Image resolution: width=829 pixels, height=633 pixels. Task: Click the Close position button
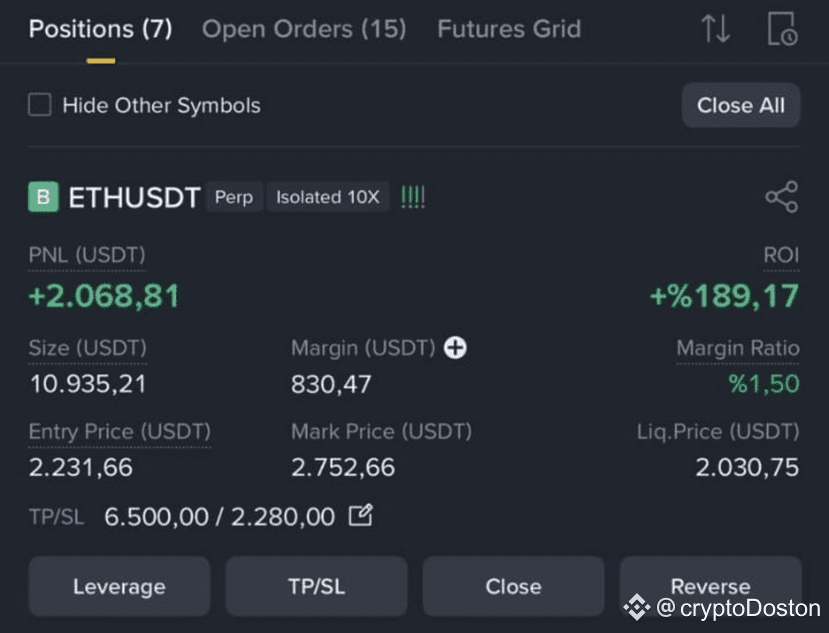[x=513, y=586]
